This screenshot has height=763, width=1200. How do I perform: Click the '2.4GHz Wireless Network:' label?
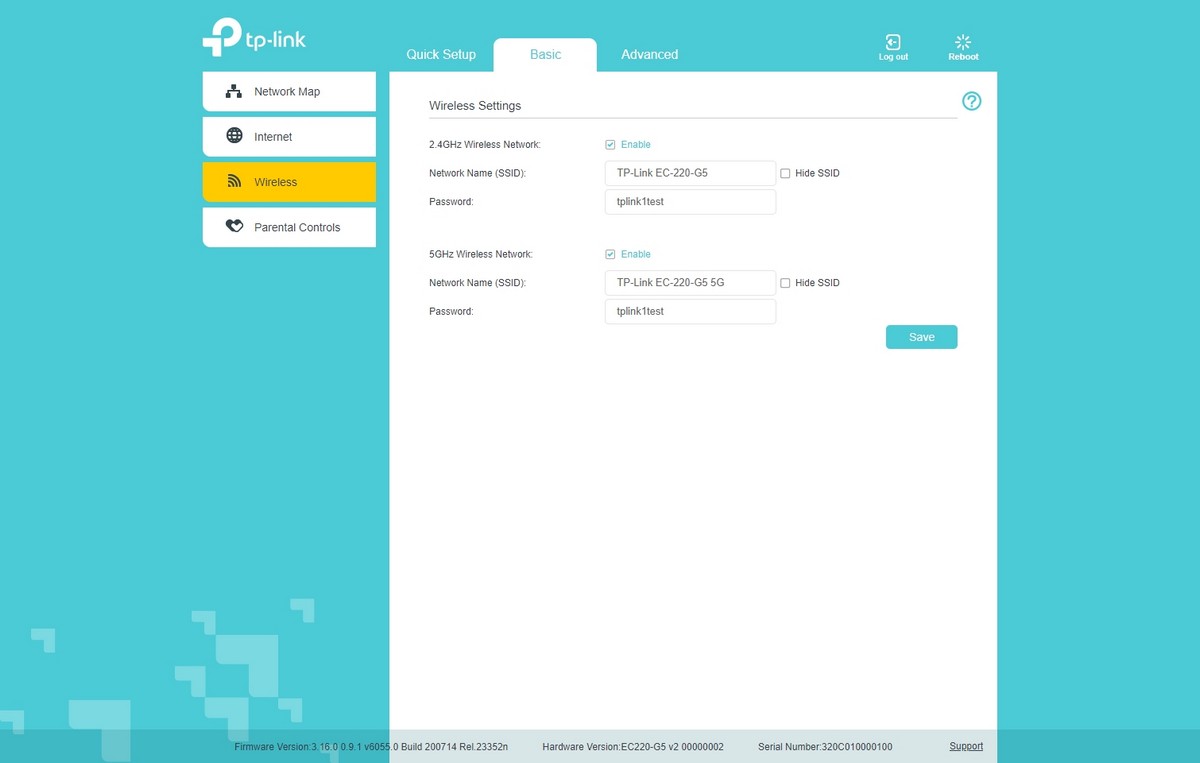coord(485,145)
